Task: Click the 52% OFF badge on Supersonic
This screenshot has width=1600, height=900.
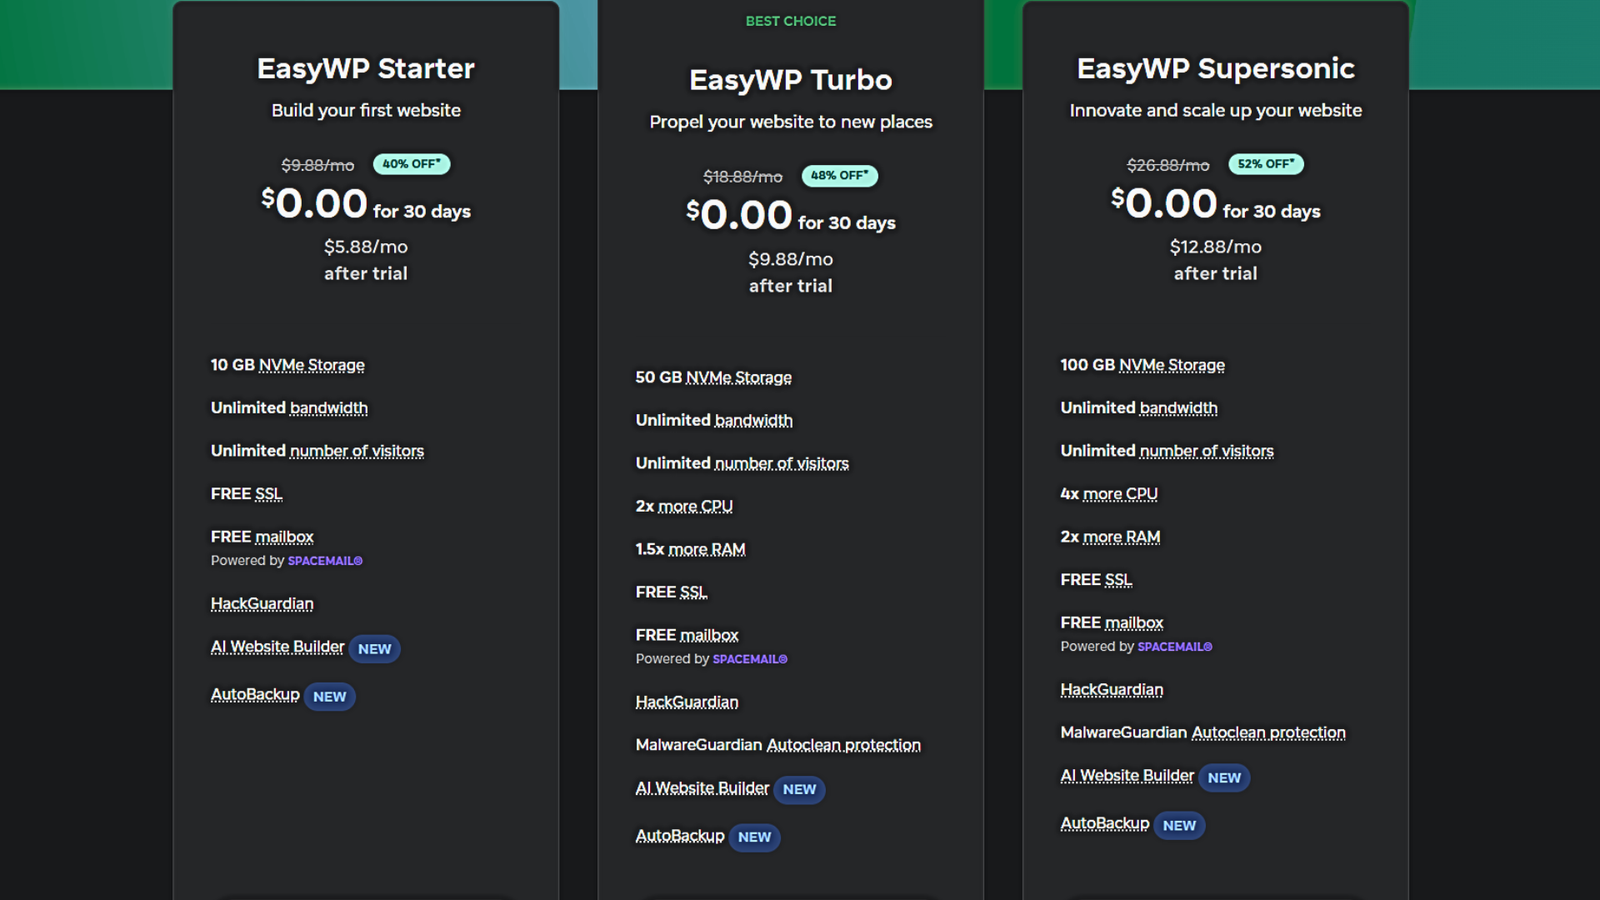Action: [1266, 164]
